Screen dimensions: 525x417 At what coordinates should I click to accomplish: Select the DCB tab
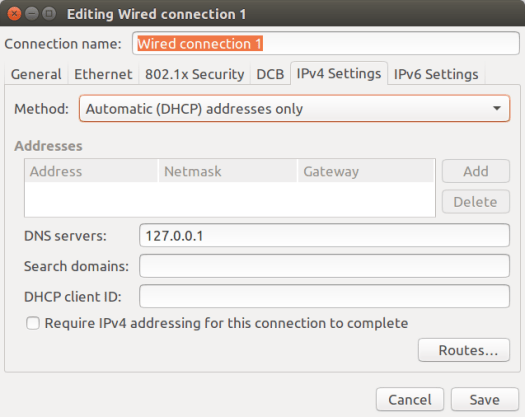tap(270, 74)
